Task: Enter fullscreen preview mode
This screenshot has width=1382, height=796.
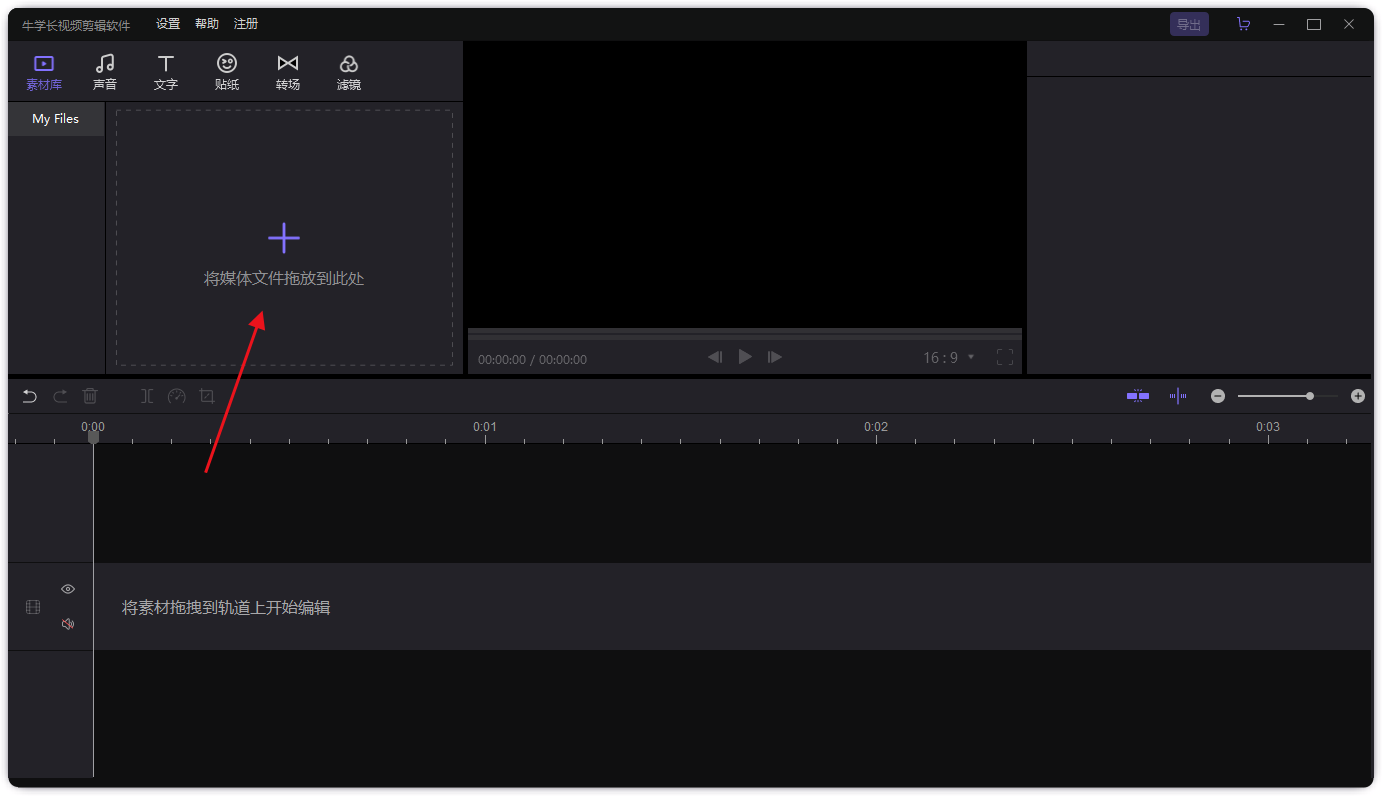Action: [x=1005, y=357]
